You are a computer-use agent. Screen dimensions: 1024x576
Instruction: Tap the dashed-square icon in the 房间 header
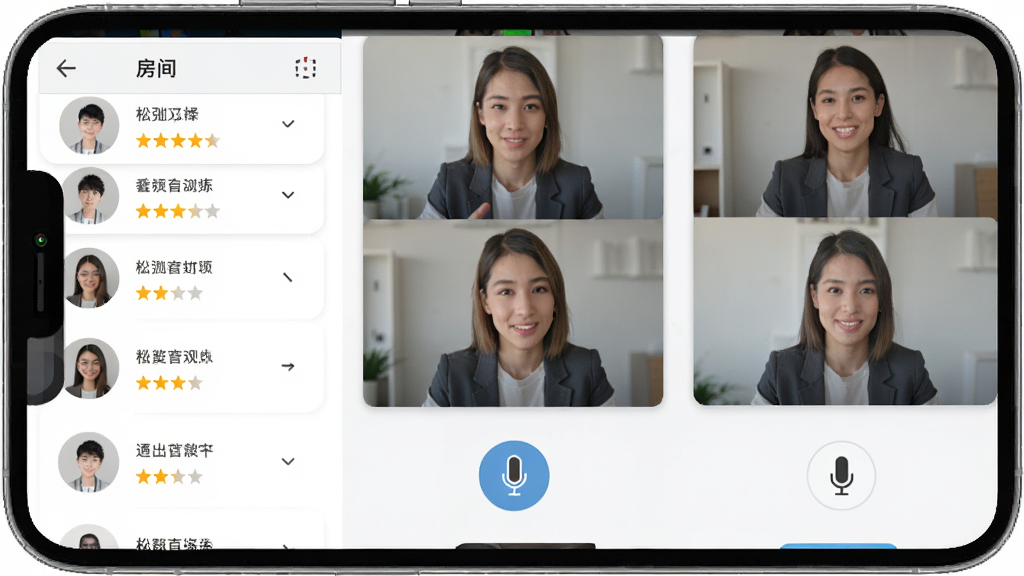point(306,67)
